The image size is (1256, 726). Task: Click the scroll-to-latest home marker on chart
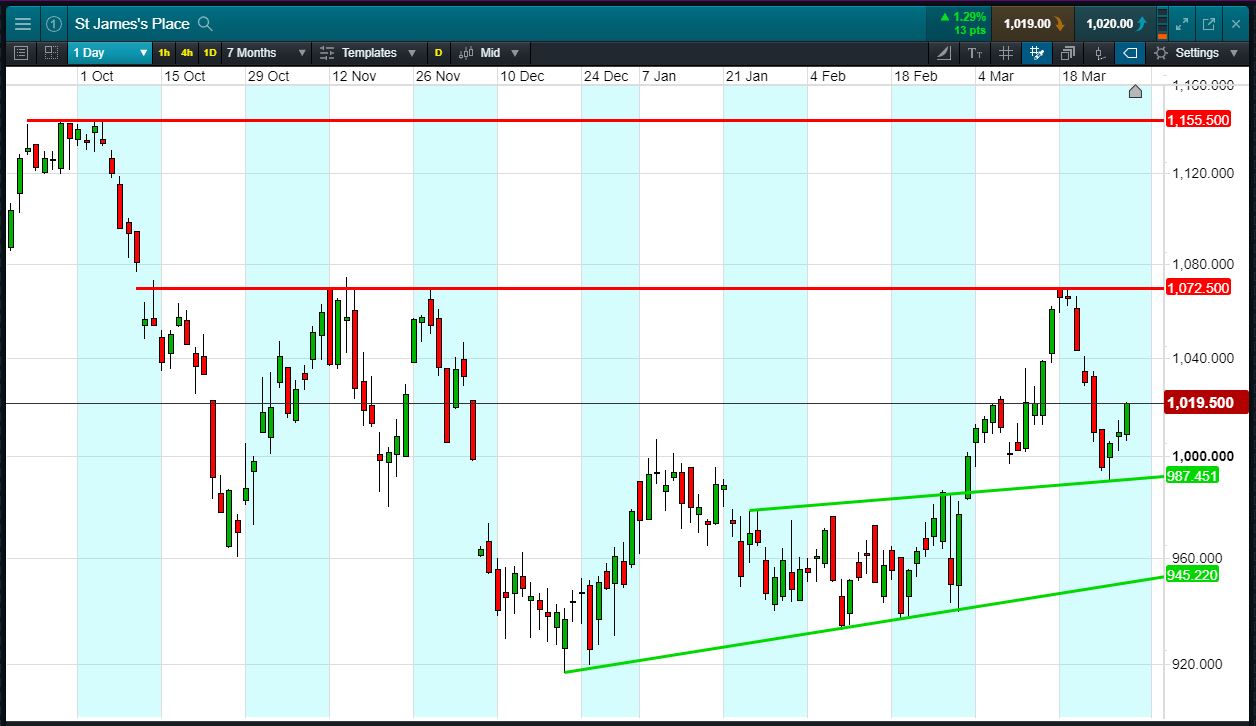point(1135,92)
